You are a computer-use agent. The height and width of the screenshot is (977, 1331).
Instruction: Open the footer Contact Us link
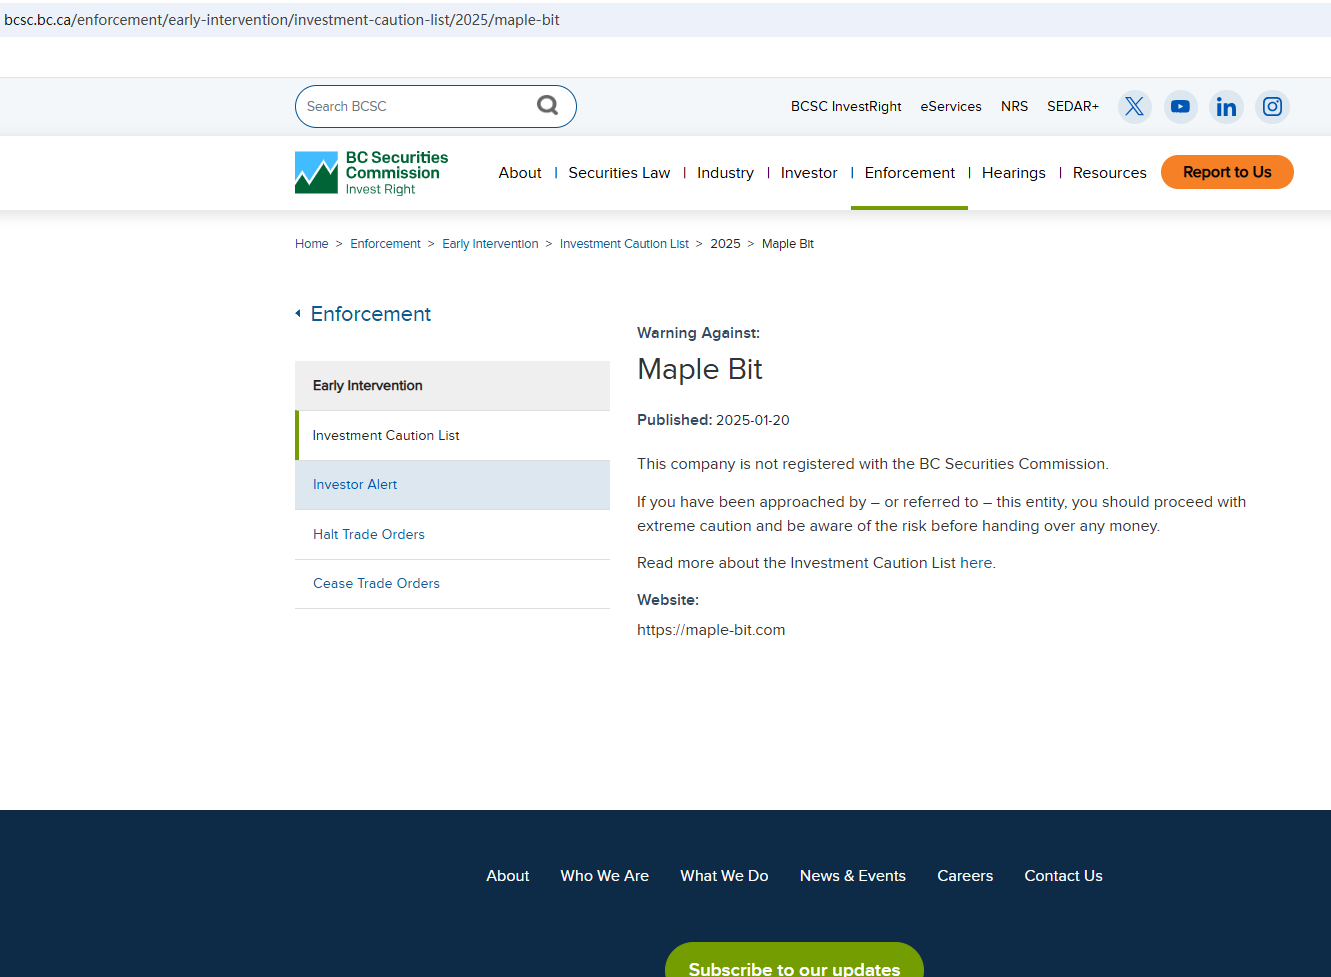[x=1063, y=876]
